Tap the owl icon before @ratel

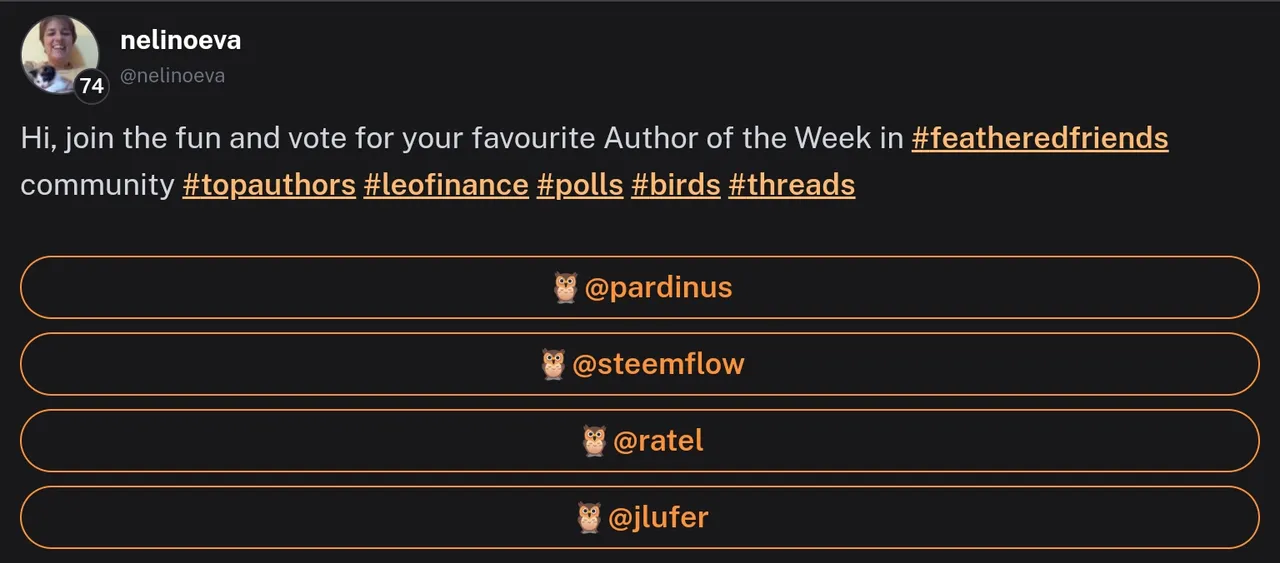594,441
